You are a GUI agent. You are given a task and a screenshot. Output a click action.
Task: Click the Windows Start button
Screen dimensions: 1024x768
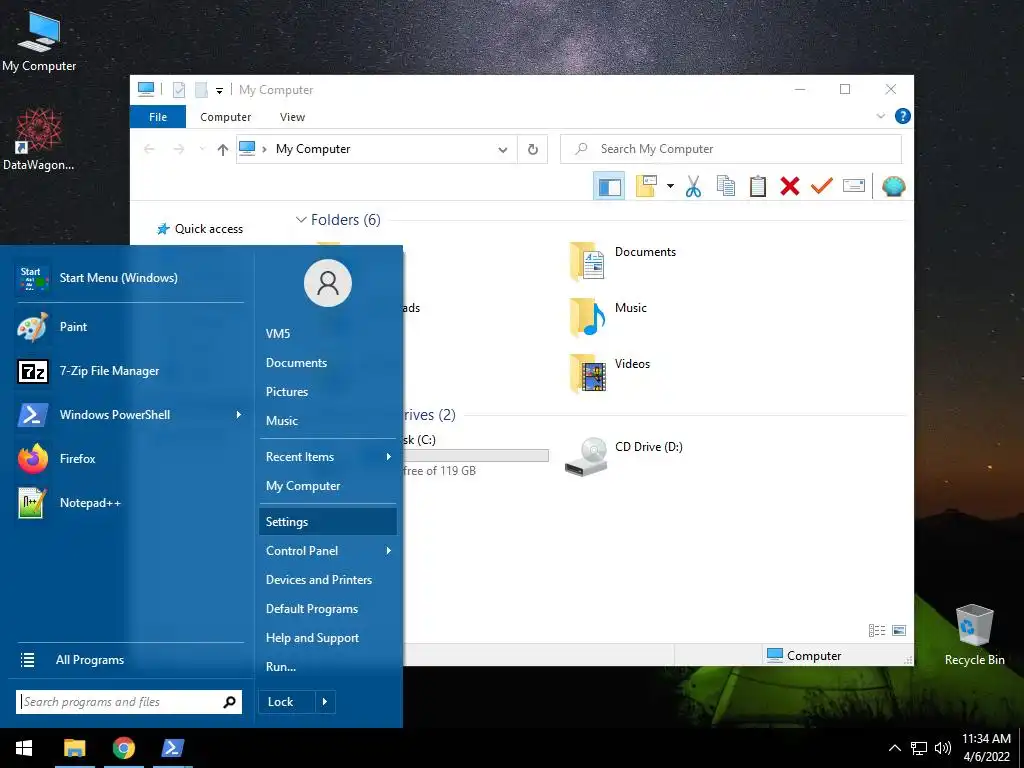(24, 748)
